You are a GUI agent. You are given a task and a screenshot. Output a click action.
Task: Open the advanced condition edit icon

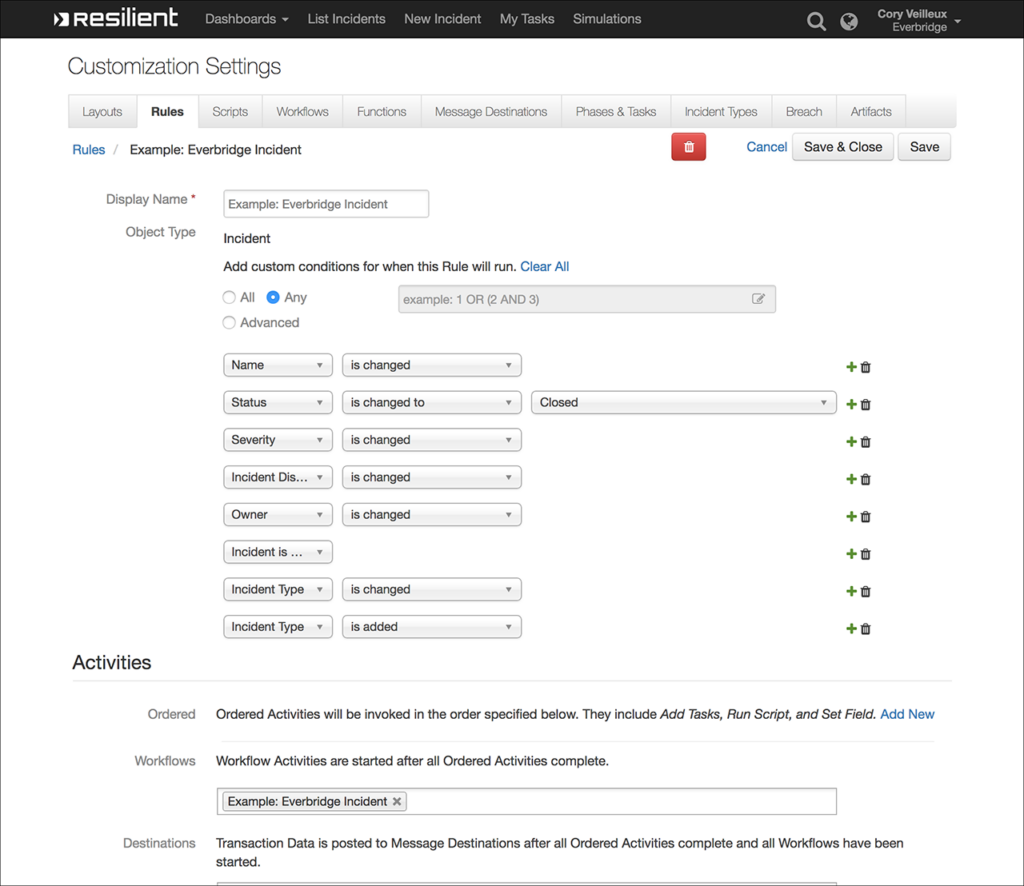[758, 299]
